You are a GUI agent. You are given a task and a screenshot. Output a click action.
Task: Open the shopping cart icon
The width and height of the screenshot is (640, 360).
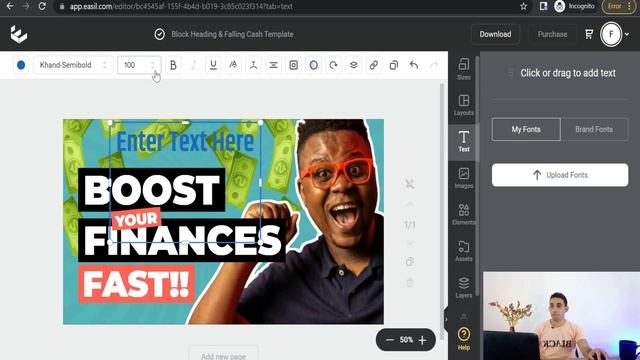[589, 34]
